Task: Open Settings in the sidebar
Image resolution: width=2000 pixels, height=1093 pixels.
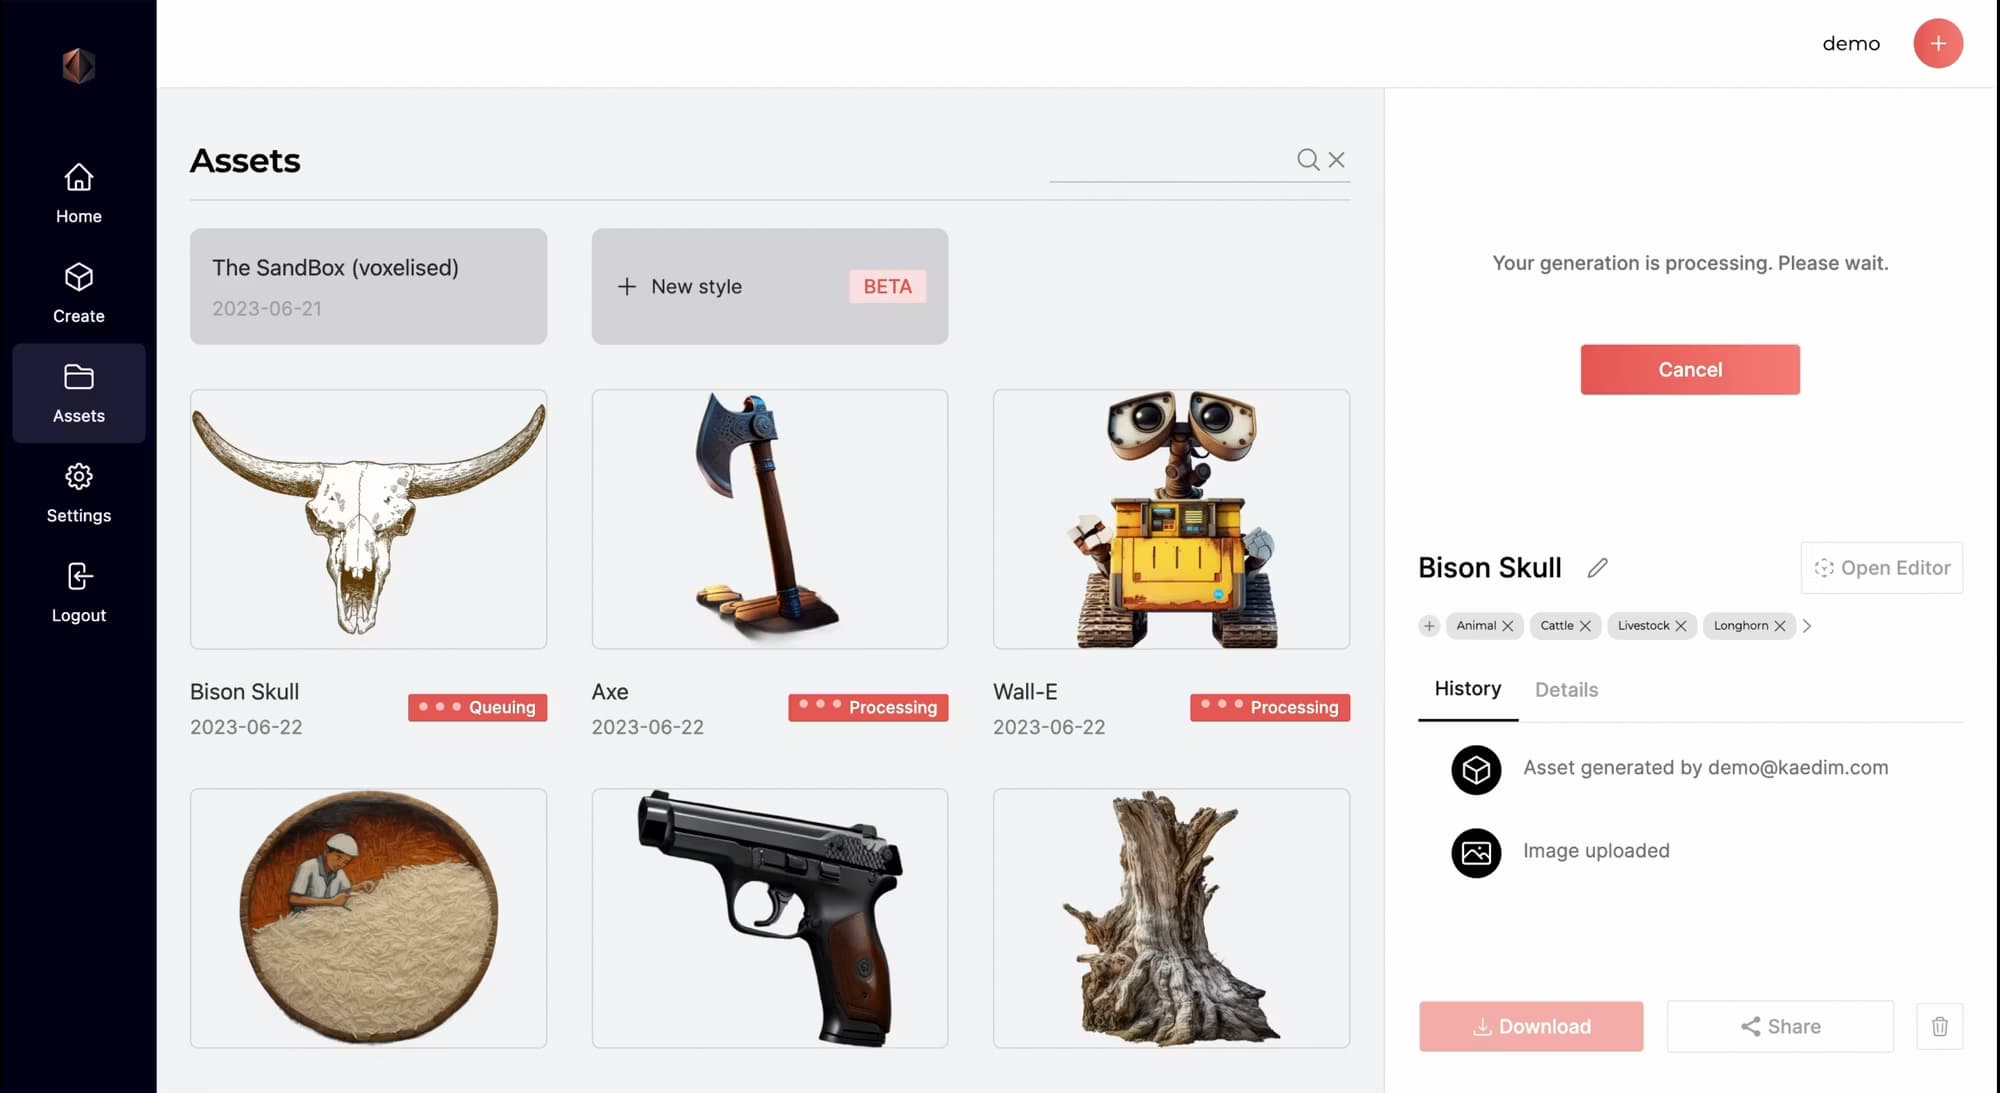Action: tap(78, 493)
